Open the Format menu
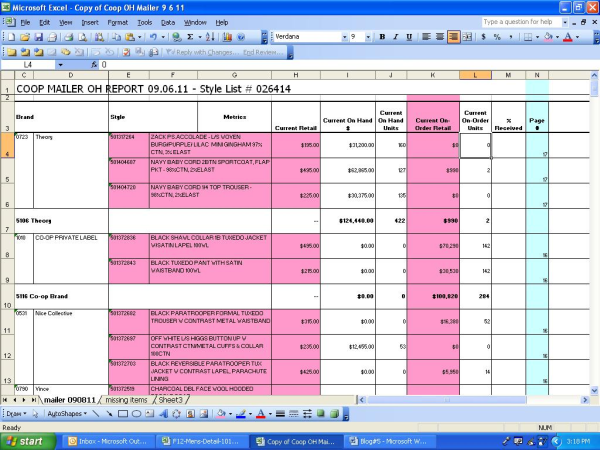This screenshot has width=600, height=450. (x=117, y=21)
